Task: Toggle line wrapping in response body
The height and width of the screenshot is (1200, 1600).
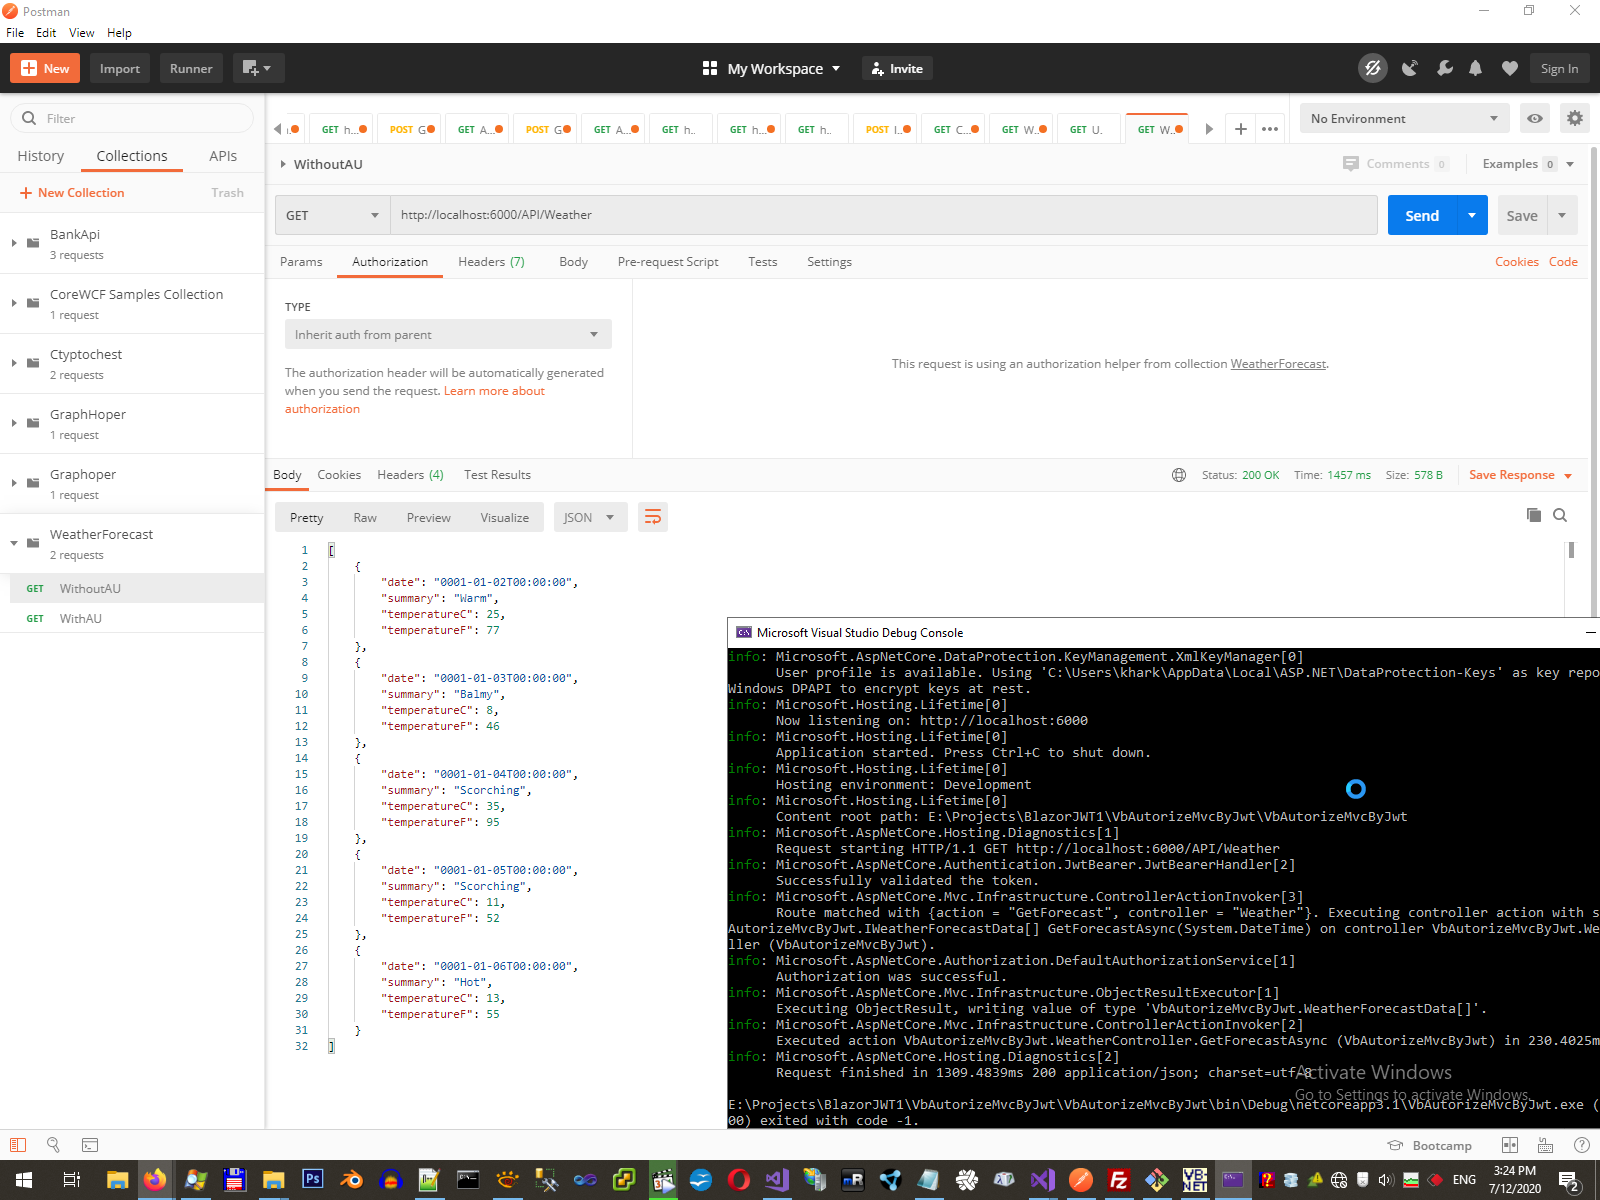Action: pos(653,517)
